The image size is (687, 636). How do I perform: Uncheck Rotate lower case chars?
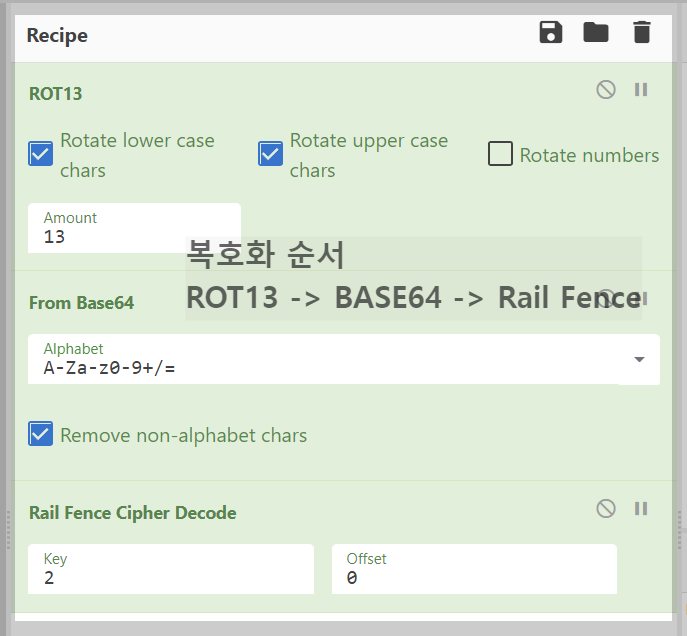(41, 154)
